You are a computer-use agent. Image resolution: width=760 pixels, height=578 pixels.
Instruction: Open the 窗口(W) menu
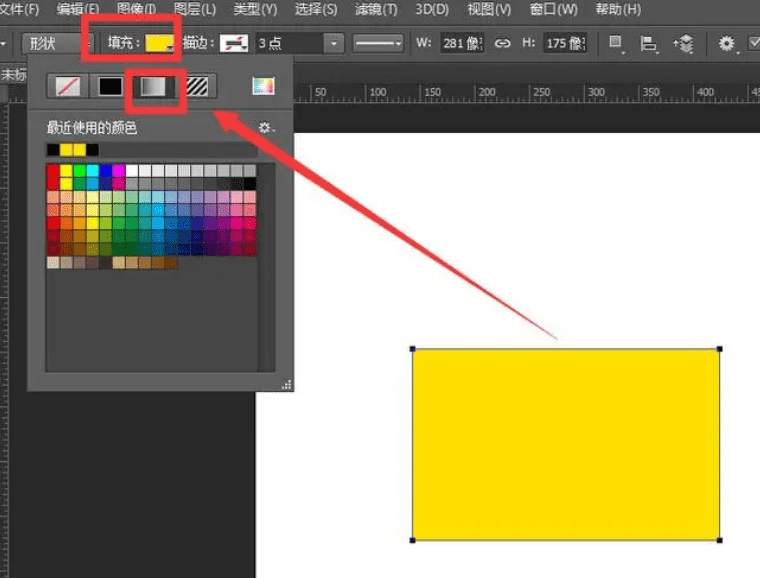point(553,9)
